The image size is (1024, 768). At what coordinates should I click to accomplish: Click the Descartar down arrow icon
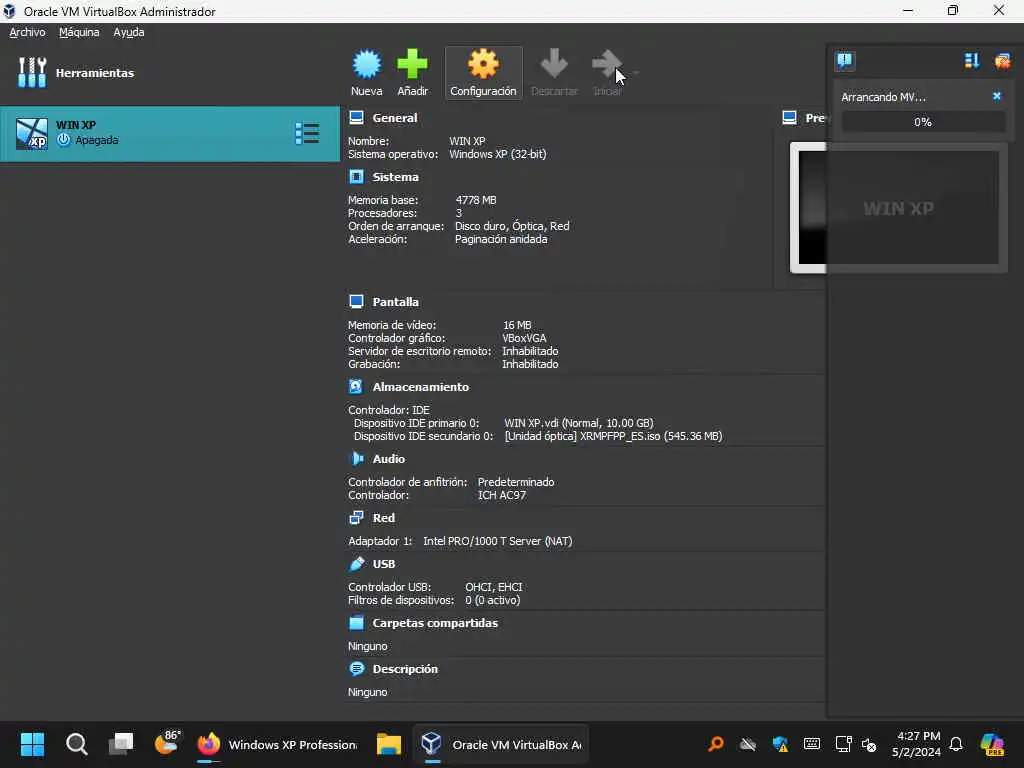[x=554, y=65]
